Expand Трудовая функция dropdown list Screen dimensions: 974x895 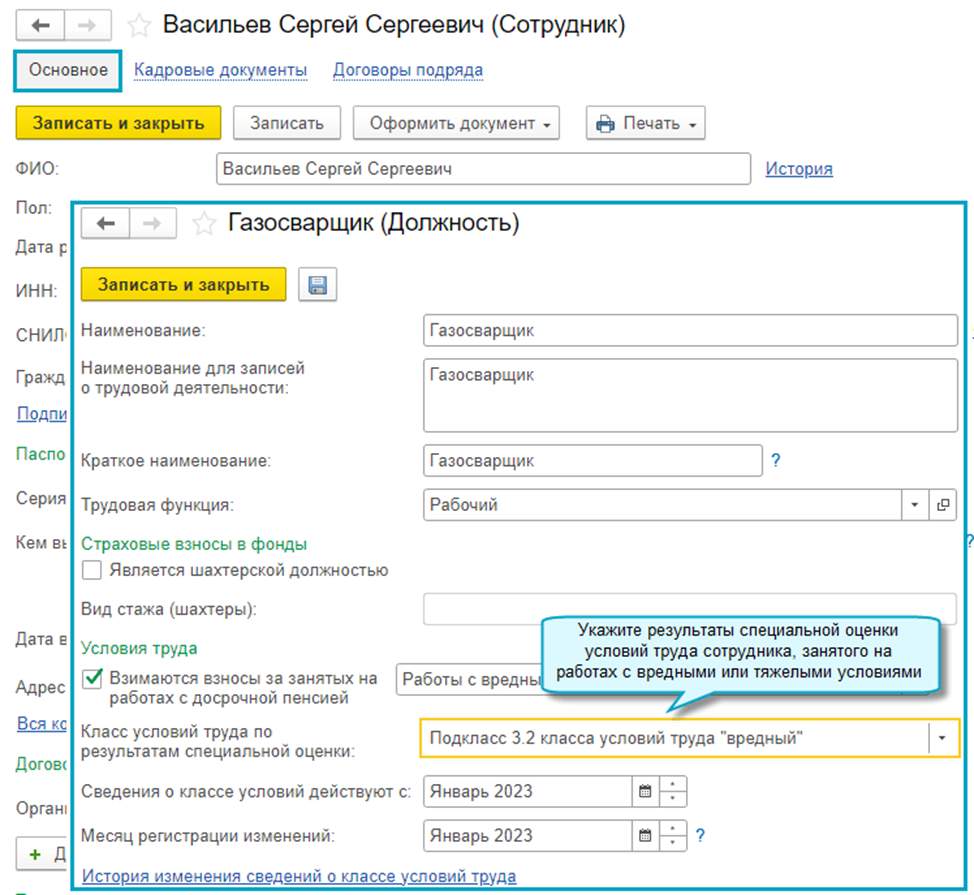914,506
